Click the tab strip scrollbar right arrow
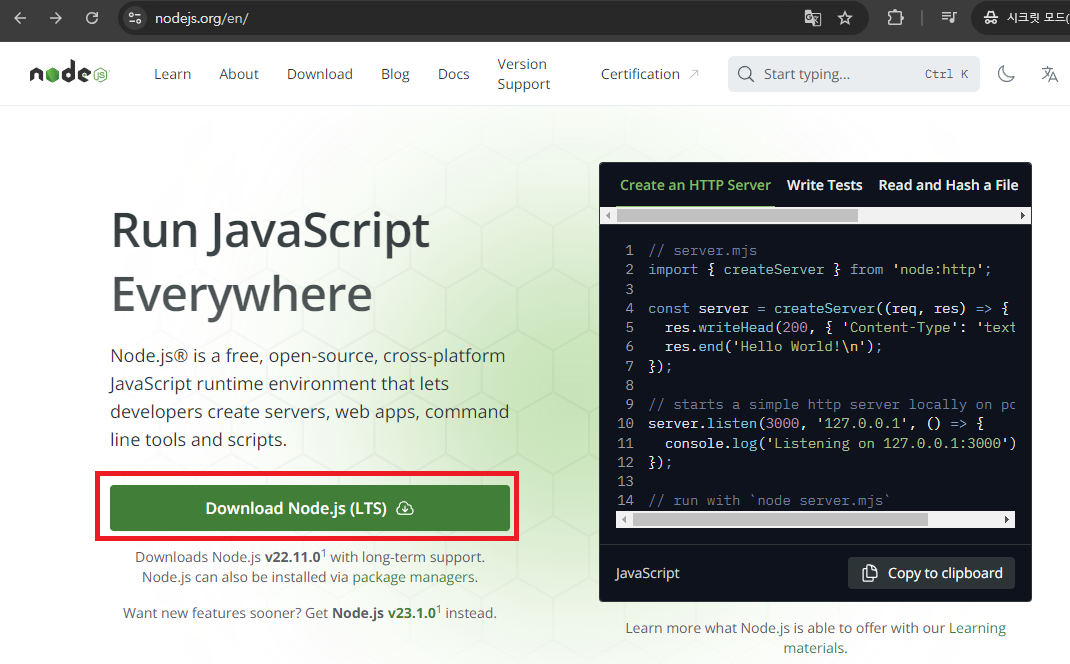 tap(1022, 216)
